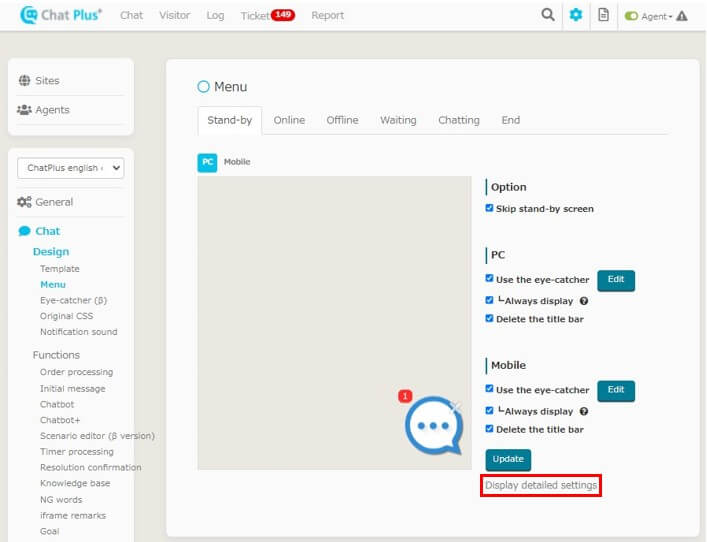Toggle Mobile Use the eye-catcher checkbox

tap(489, 389)
